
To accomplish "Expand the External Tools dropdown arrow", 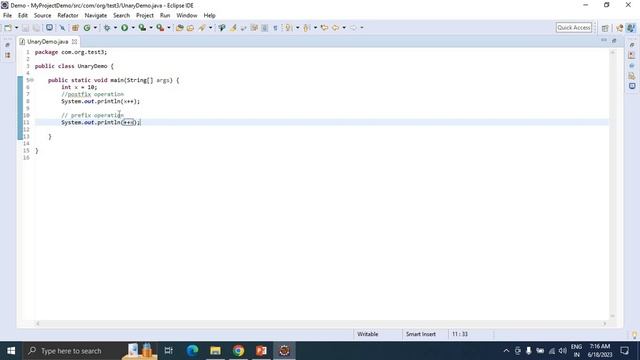I will coord(169,28).
